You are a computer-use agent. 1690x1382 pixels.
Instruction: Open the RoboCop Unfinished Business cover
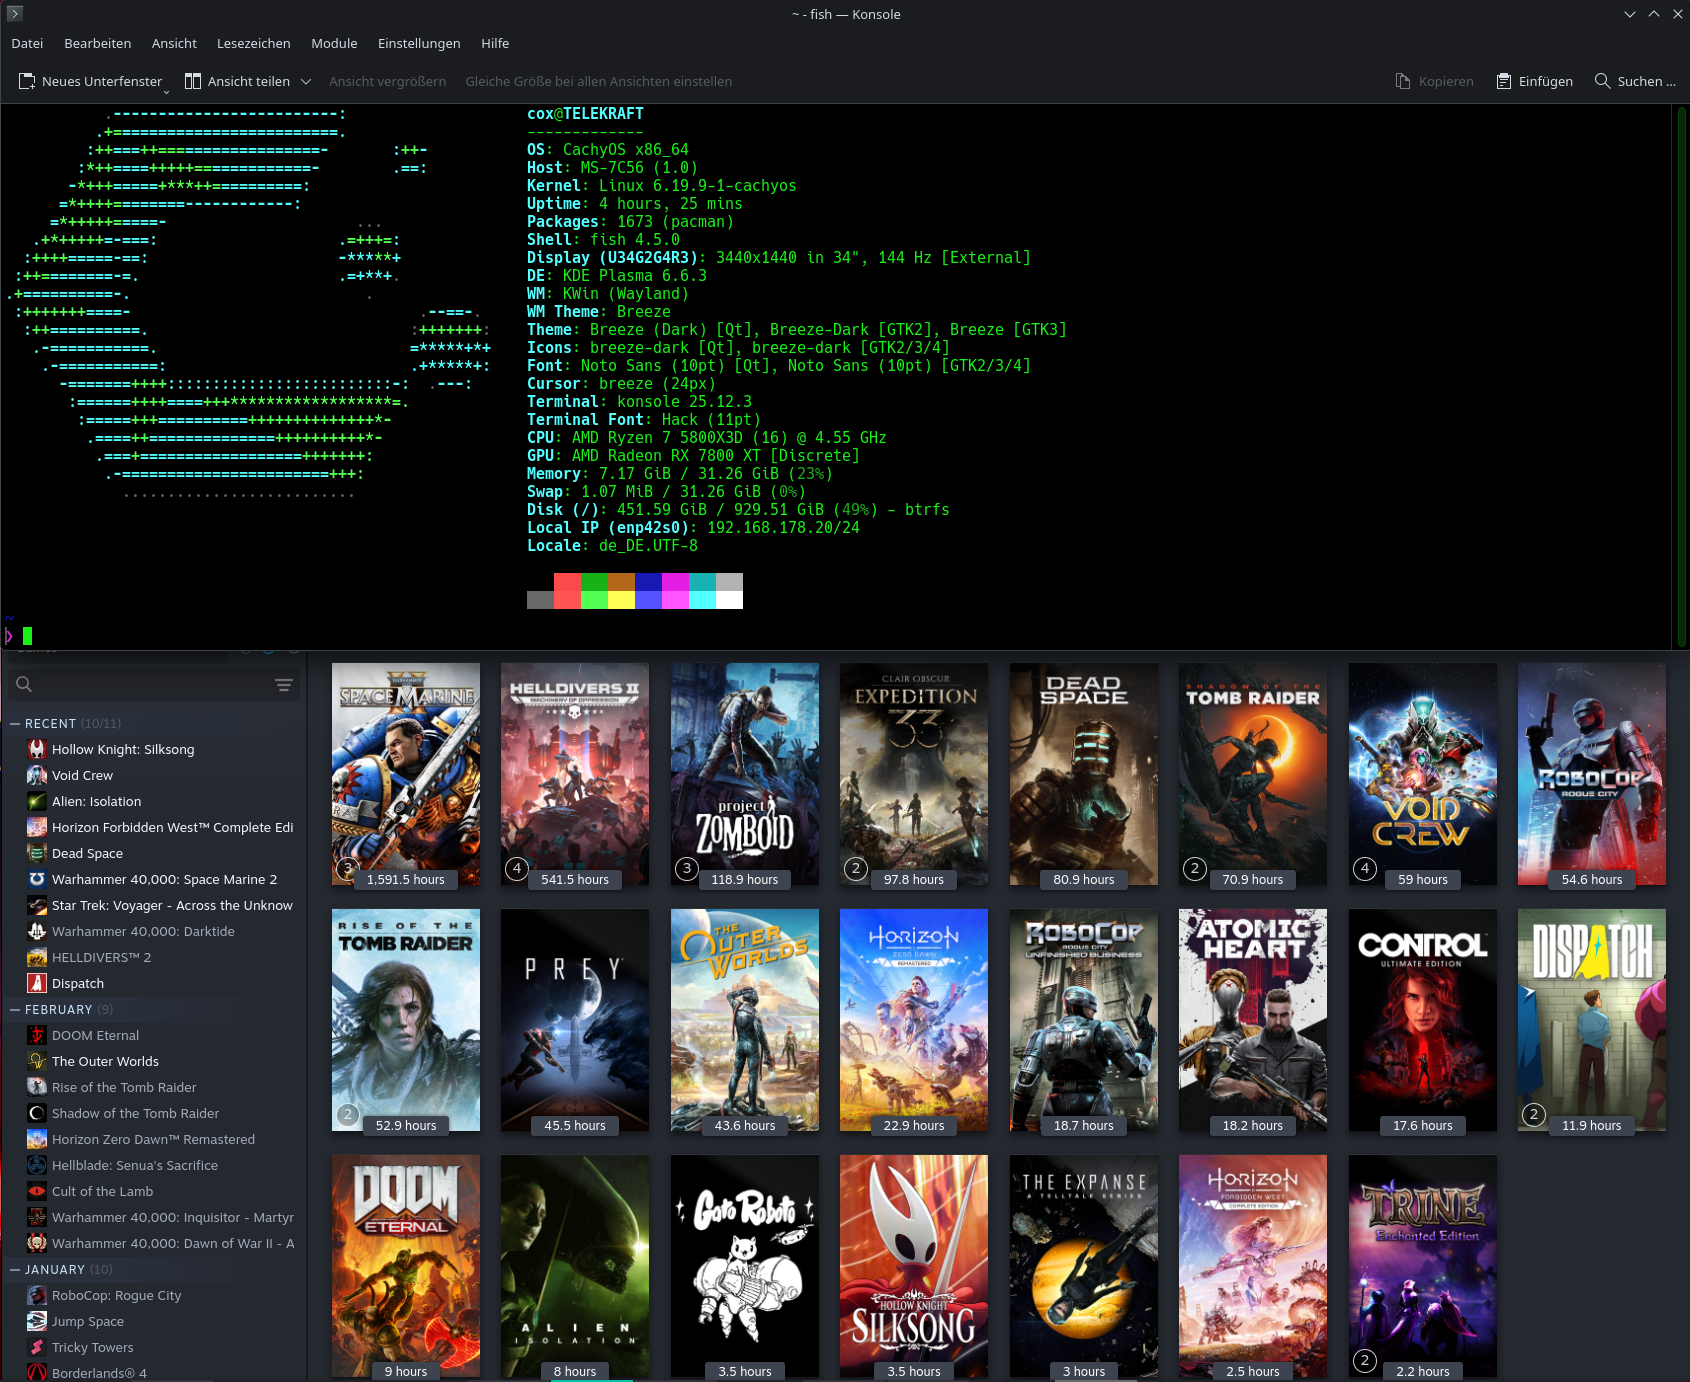[x=1084, y=1020]
